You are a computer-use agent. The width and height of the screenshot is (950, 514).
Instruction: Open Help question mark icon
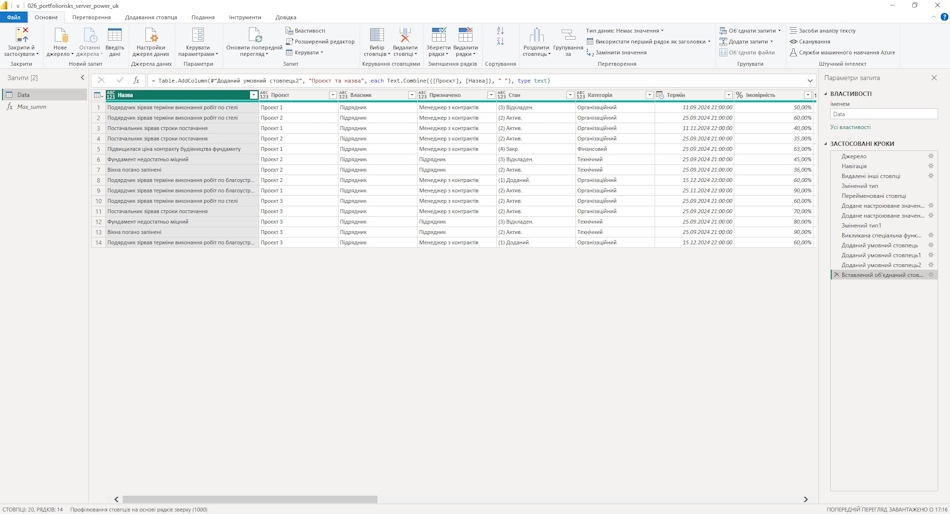click(x=944, y=17)
